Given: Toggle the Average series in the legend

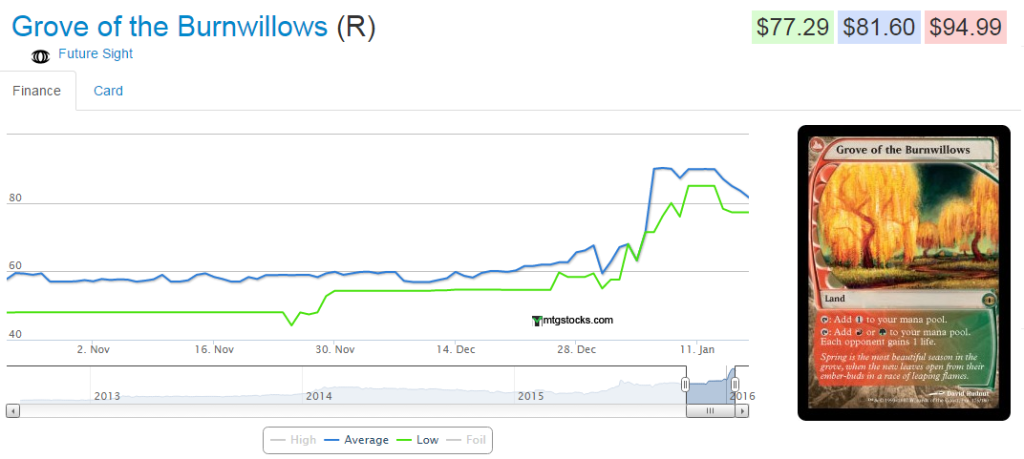Looking at the screenshot, I should 355,440.
